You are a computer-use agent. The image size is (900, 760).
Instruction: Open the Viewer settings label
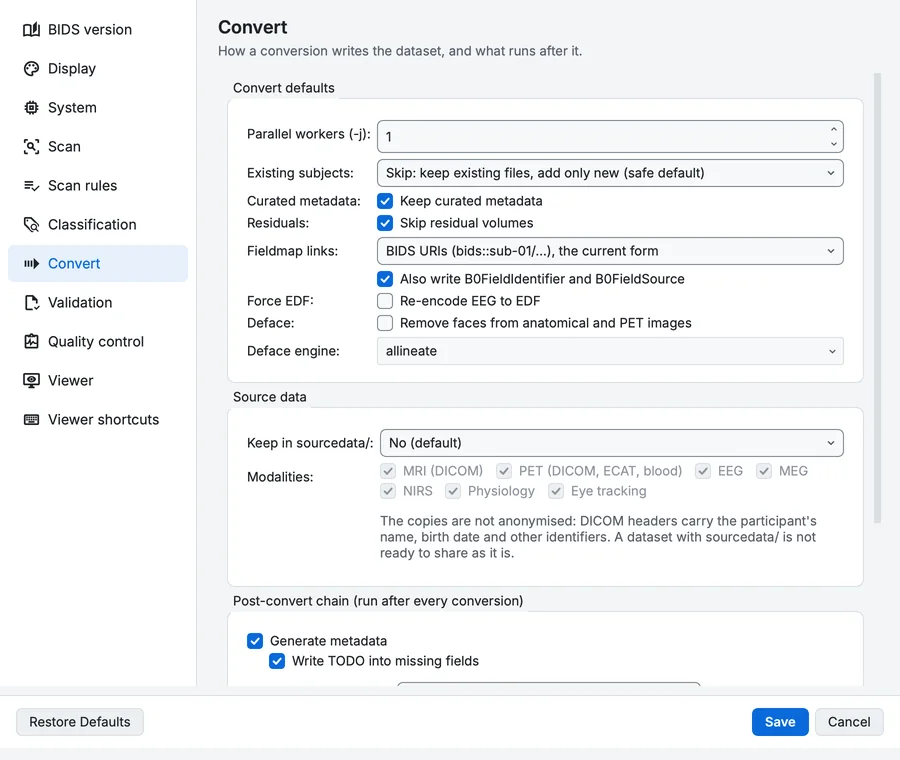(71, 381)
